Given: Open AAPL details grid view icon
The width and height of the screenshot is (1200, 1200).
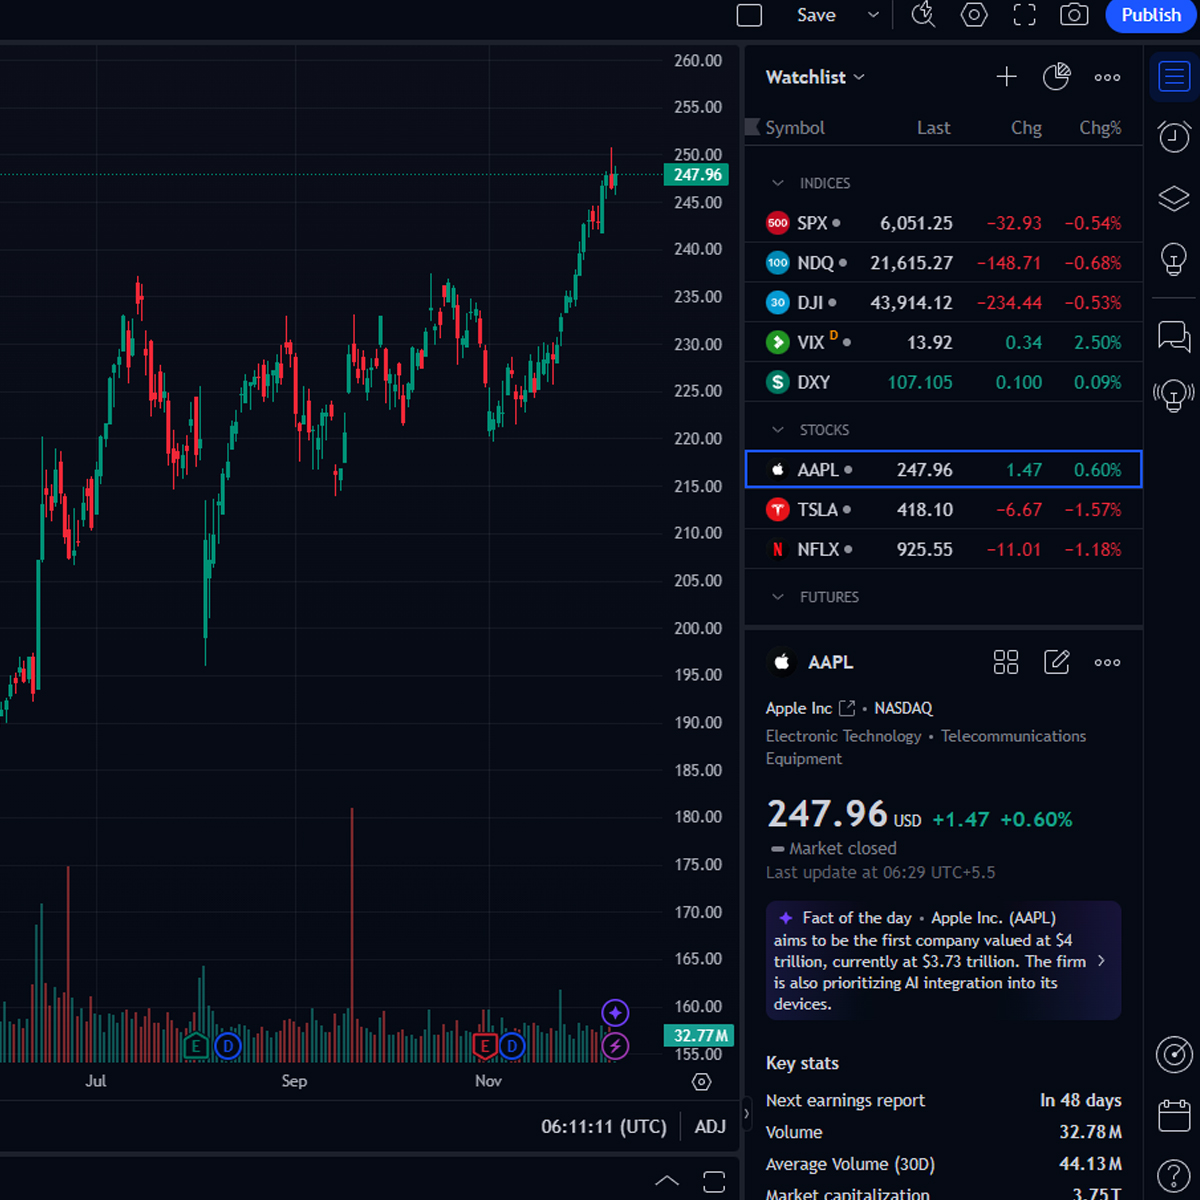Looking at the screenshot, I should pyautogui.click(x=1006, y=662).
